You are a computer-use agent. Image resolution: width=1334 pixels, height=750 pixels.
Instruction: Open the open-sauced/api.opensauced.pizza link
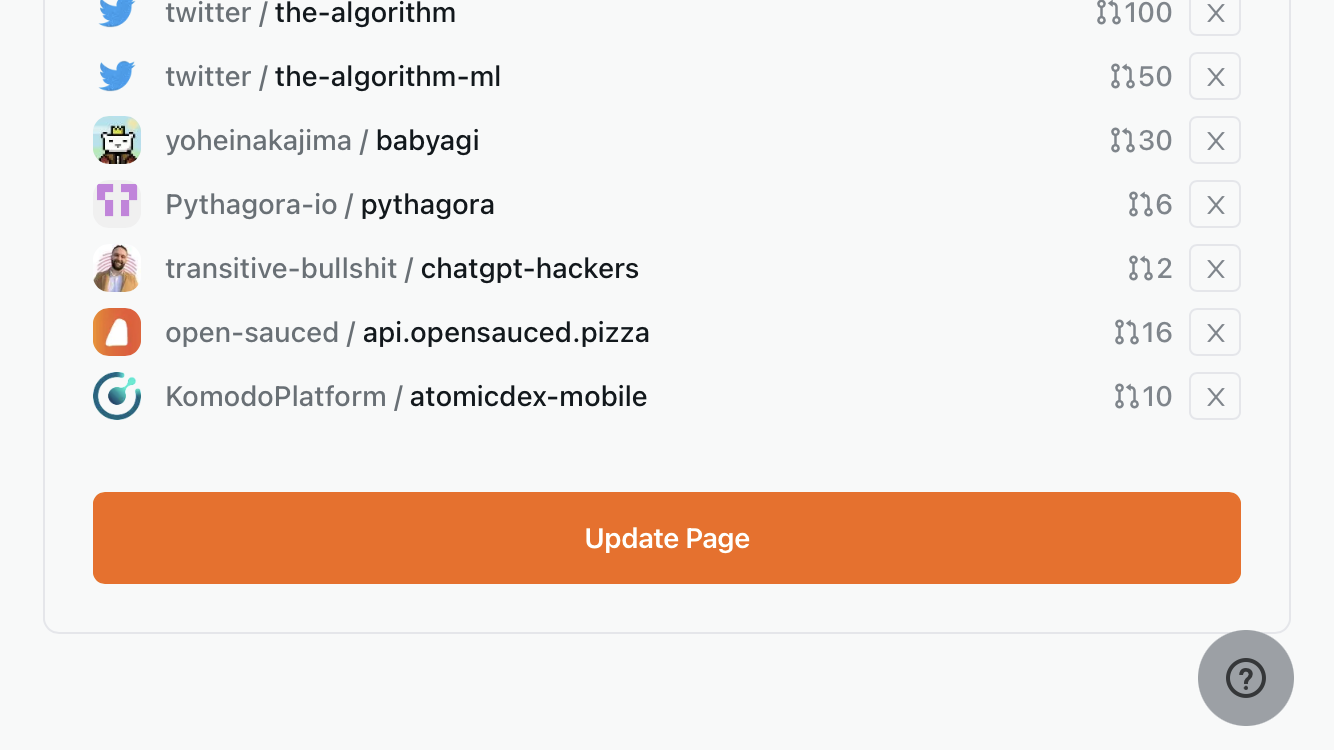pos(407,332)
